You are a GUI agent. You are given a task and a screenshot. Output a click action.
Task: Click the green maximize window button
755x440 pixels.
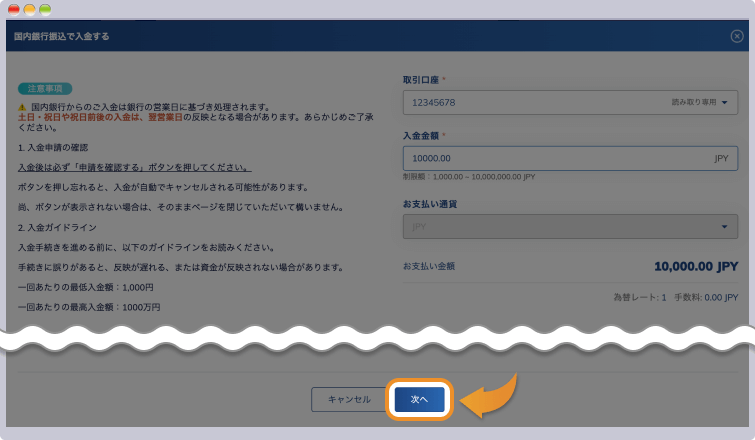click(x=45, y=9)
